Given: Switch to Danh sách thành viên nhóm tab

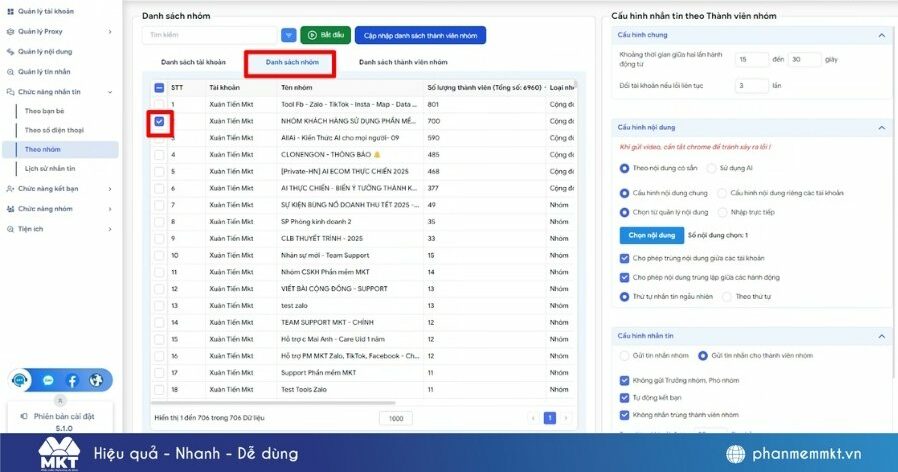Looking at the screenshot, I should (403, 62).
